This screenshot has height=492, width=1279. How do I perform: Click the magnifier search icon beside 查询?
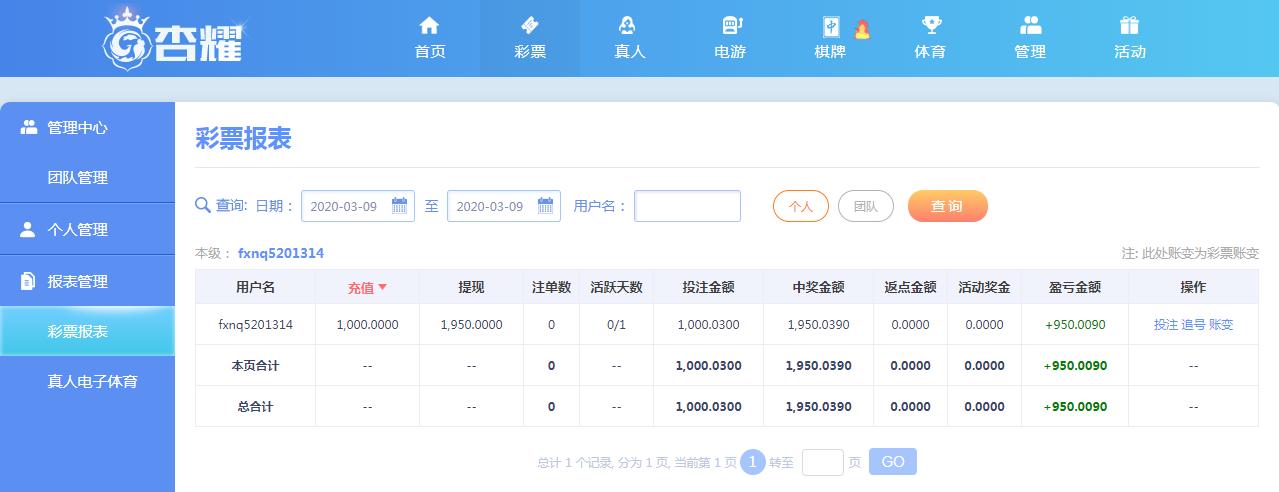coord(203,205)
